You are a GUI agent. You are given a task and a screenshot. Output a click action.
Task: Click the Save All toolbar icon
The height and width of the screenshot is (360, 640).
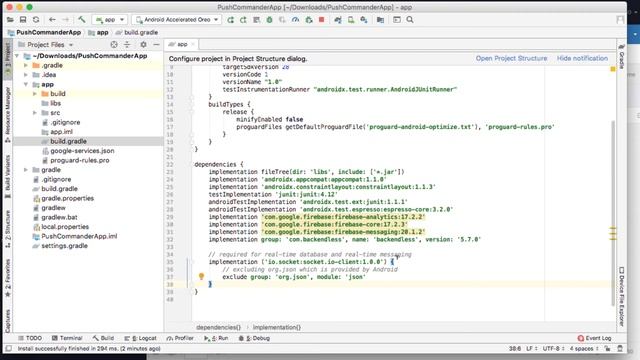23,20
